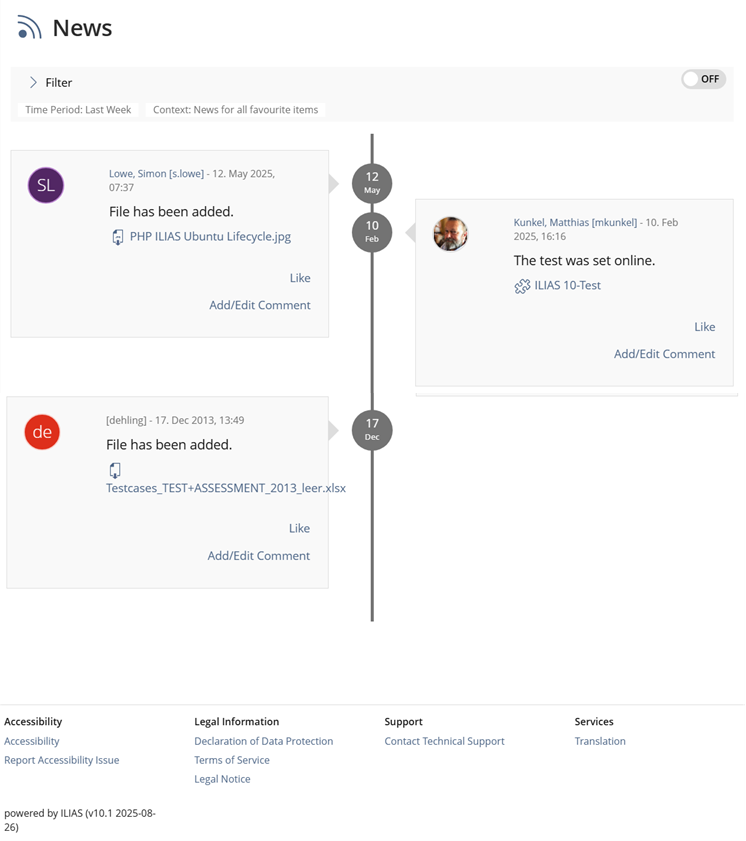Click the ILIAS 10-Test puzzle icon
746x841 pixels.
pos(522,286)
